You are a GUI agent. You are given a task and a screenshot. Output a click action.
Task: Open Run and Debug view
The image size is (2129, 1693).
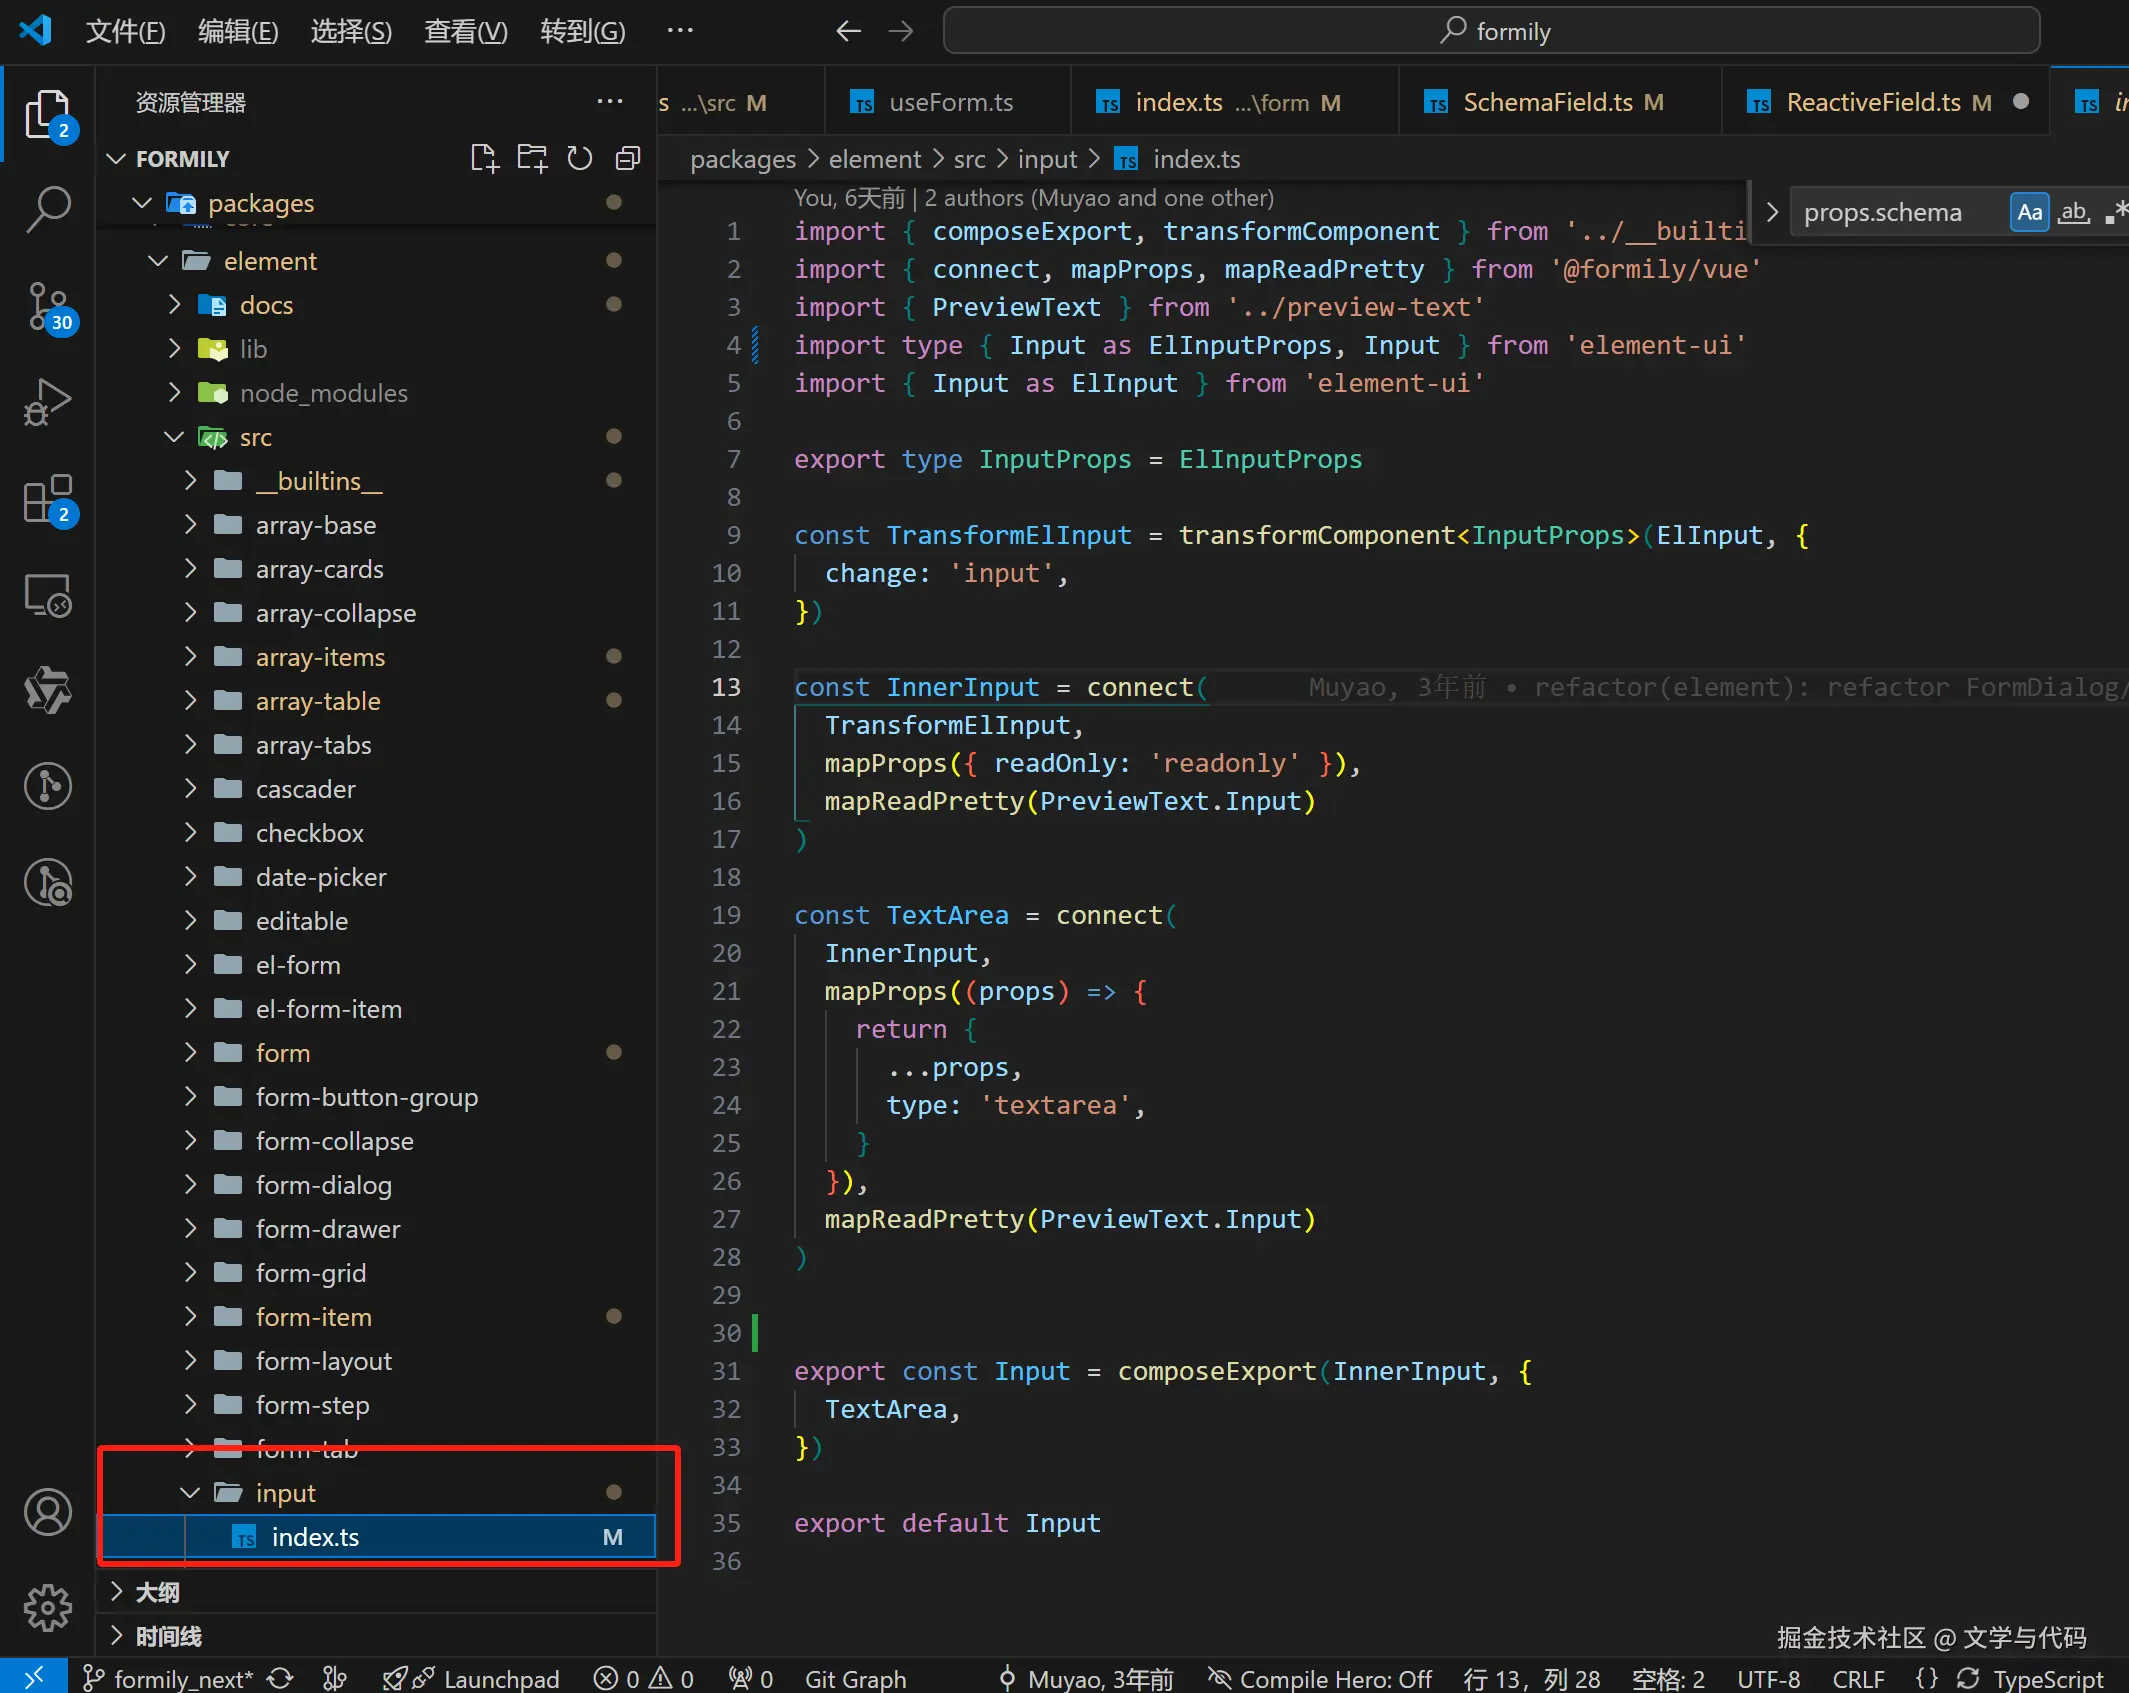pyautogui.click(x=47, y=402)
